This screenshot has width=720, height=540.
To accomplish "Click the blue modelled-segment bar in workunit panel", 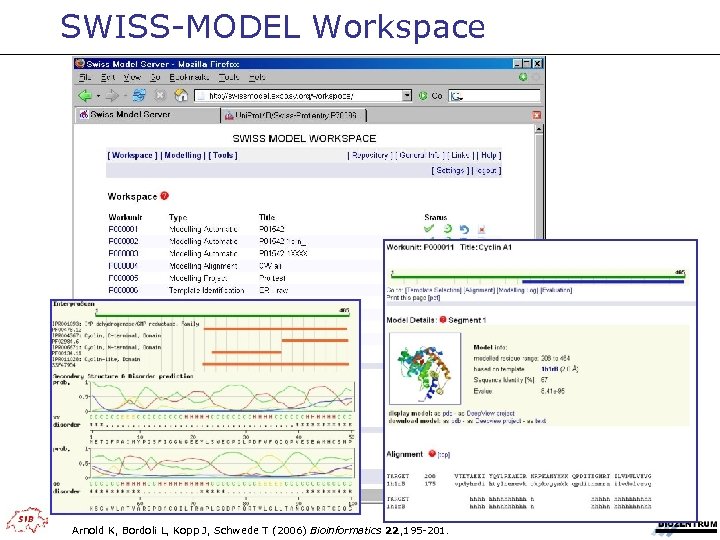I will click(x=603, y=281).
